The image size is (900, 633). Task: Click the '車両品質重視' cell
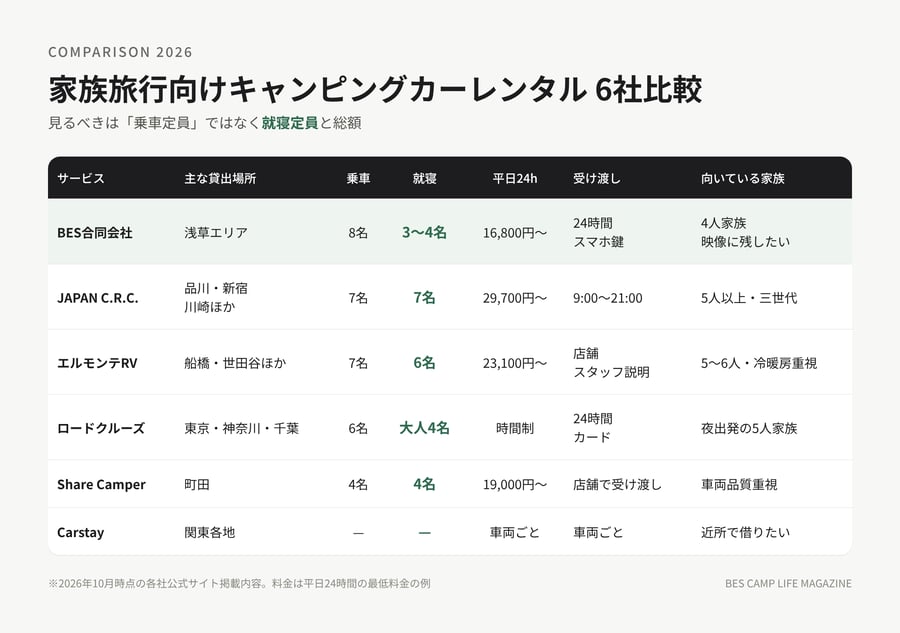(x=739, y=484)
